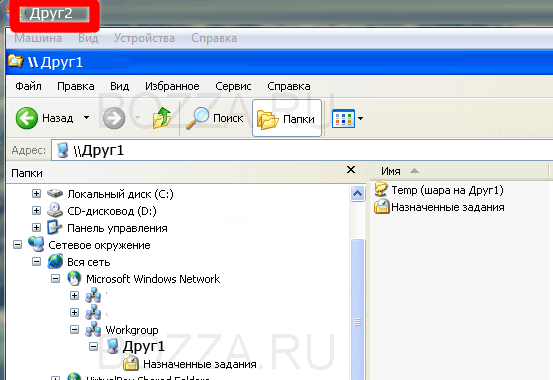Collapse Сетевое окружение node
The image size is (553, 380).
pyautogui.click(x=17, y=244)
